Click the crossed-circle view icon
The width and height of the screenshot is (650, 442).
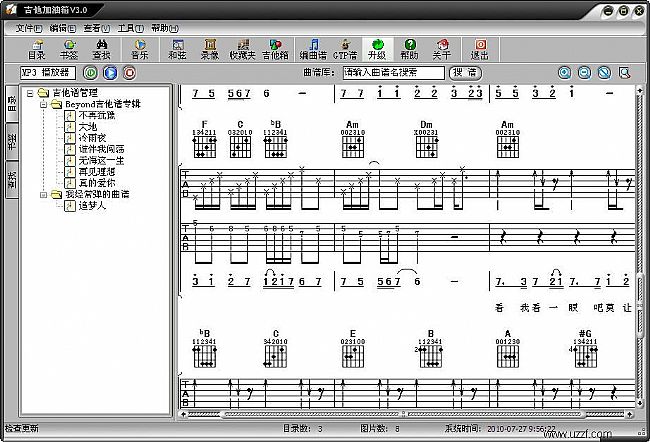click(x=604, y=73)
